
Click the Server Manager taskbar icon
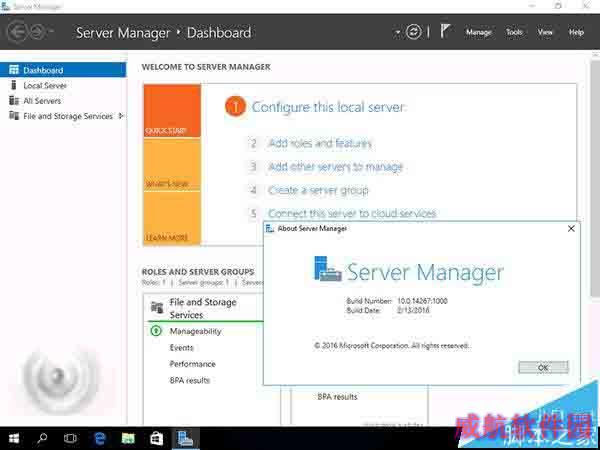pyautogui.click(x=185, y=438)
